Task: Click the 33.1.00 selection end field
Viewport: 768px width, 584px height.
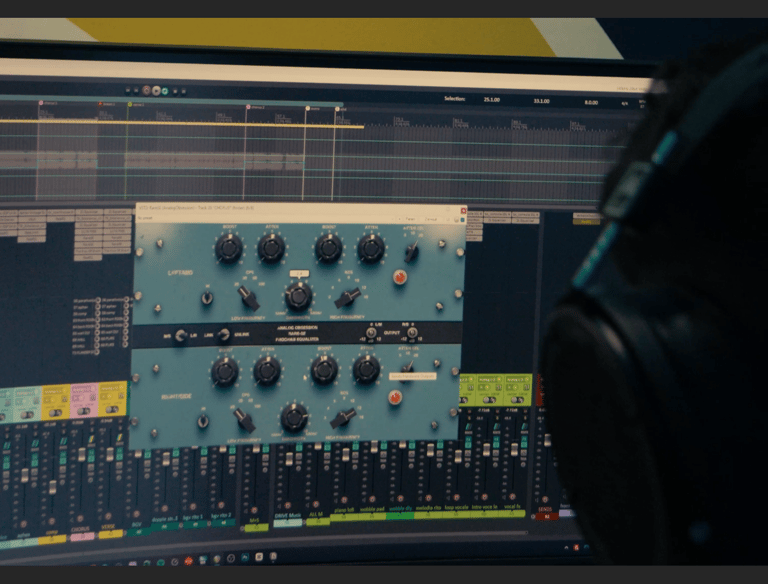Action: pos(541,101)
